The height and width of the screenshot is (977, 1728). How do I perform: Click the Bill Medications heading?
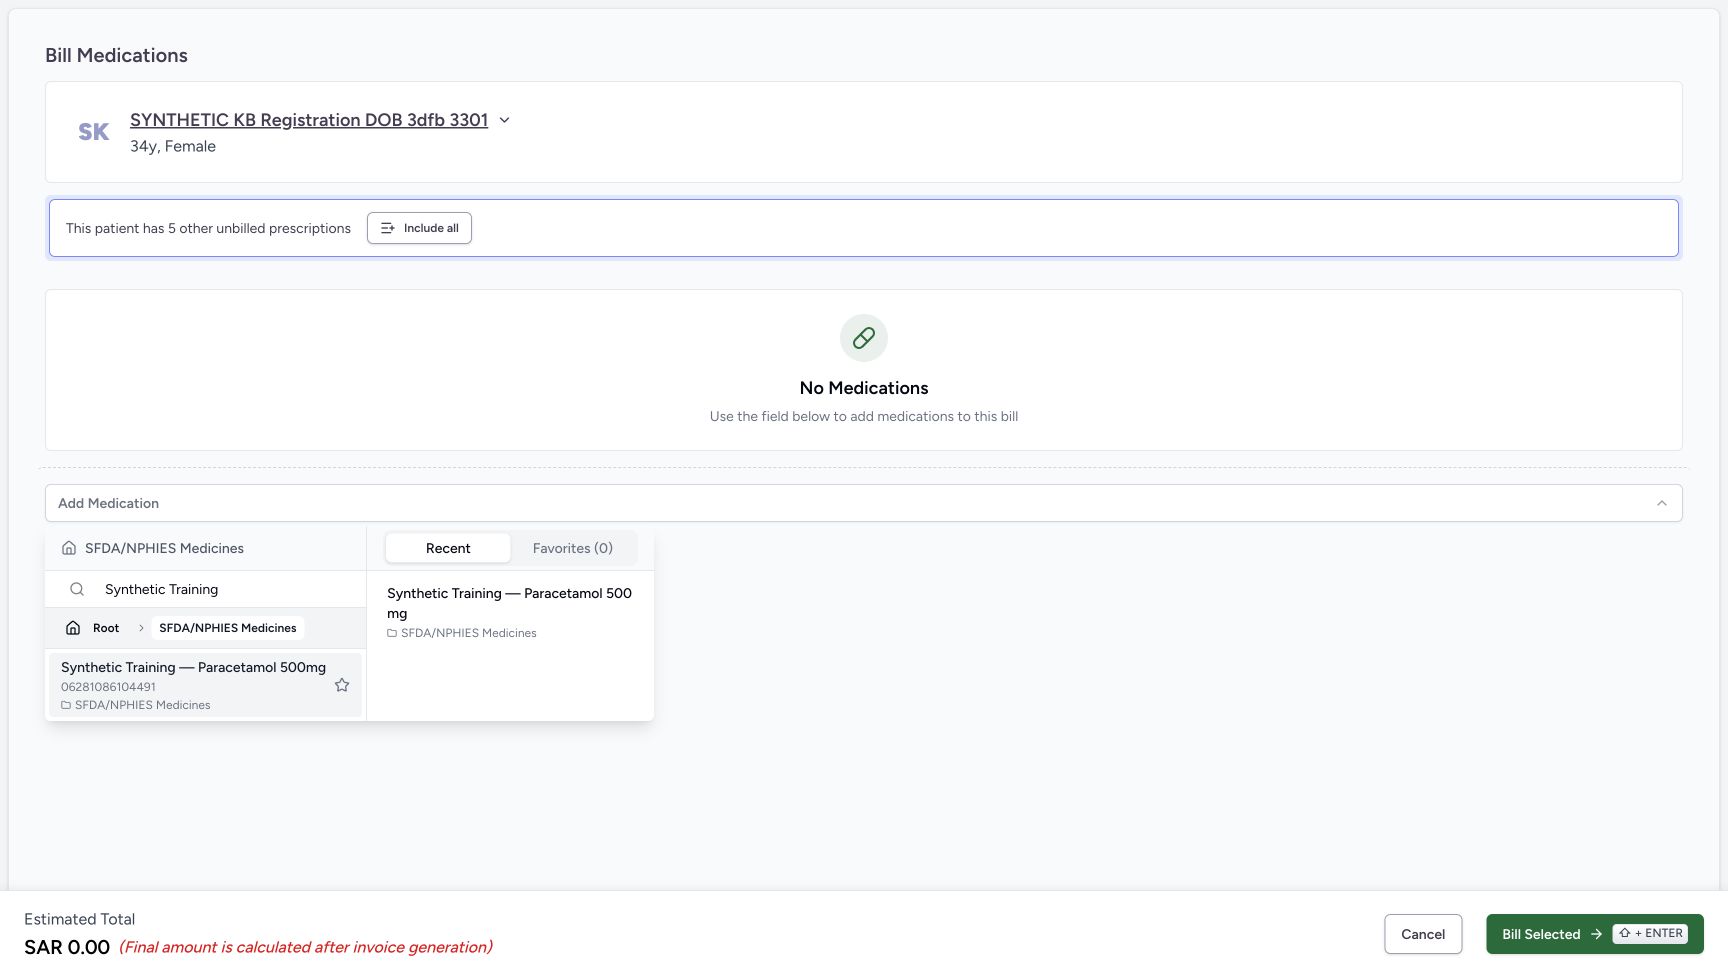click(x=116, y=55)
